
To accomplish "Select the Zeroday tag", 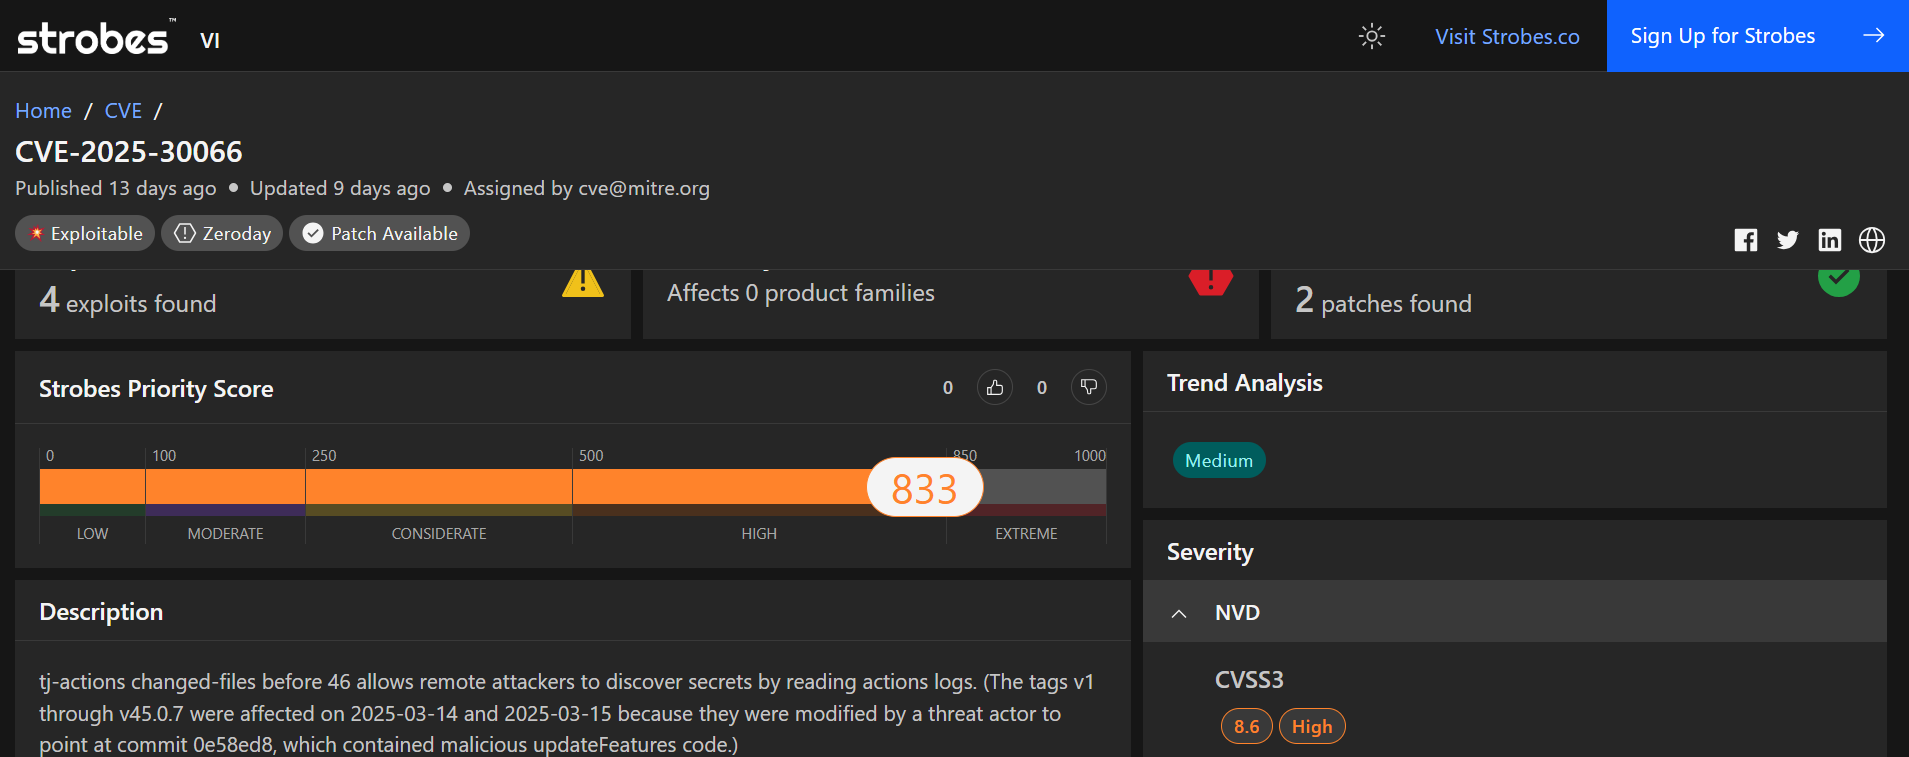I will (x=222, y=233).
